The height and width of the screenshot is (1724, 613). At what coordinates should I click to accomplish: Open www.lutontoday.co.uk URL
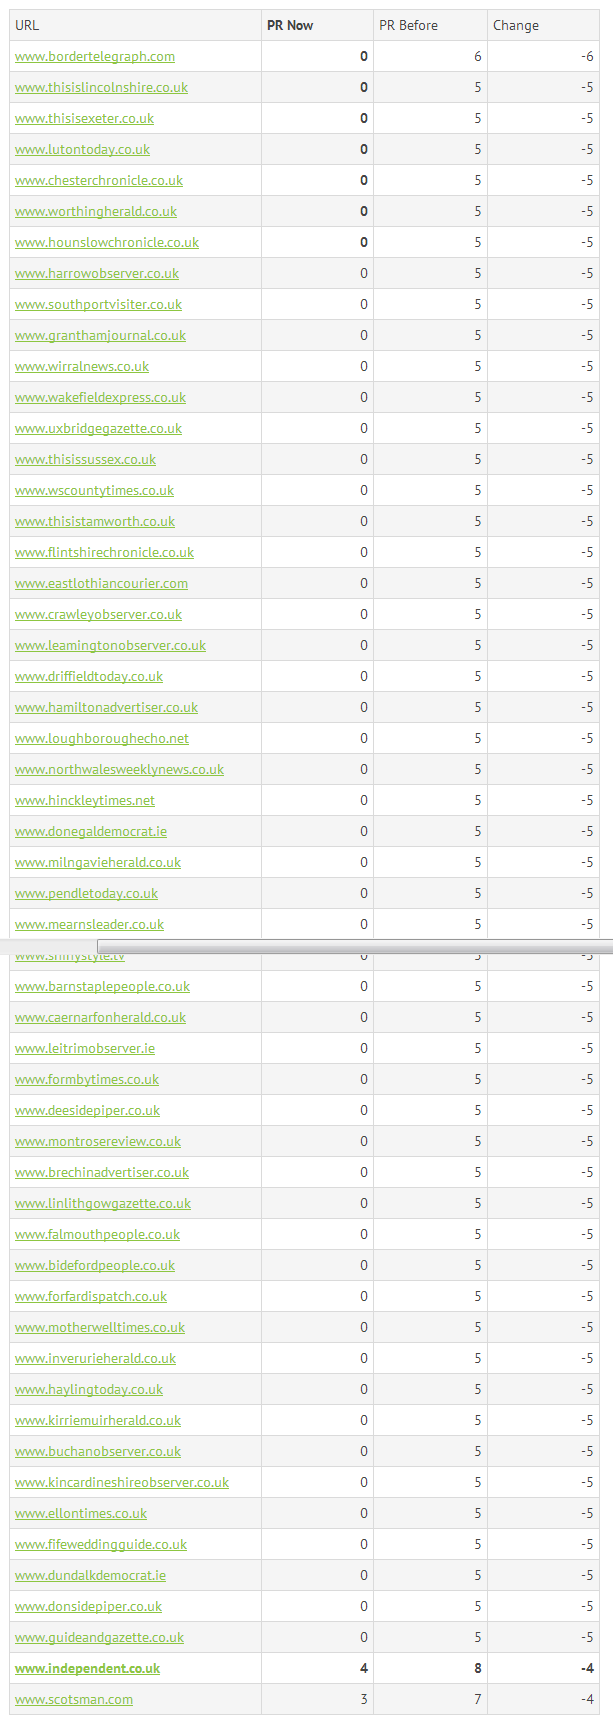[x=82, y=150]
